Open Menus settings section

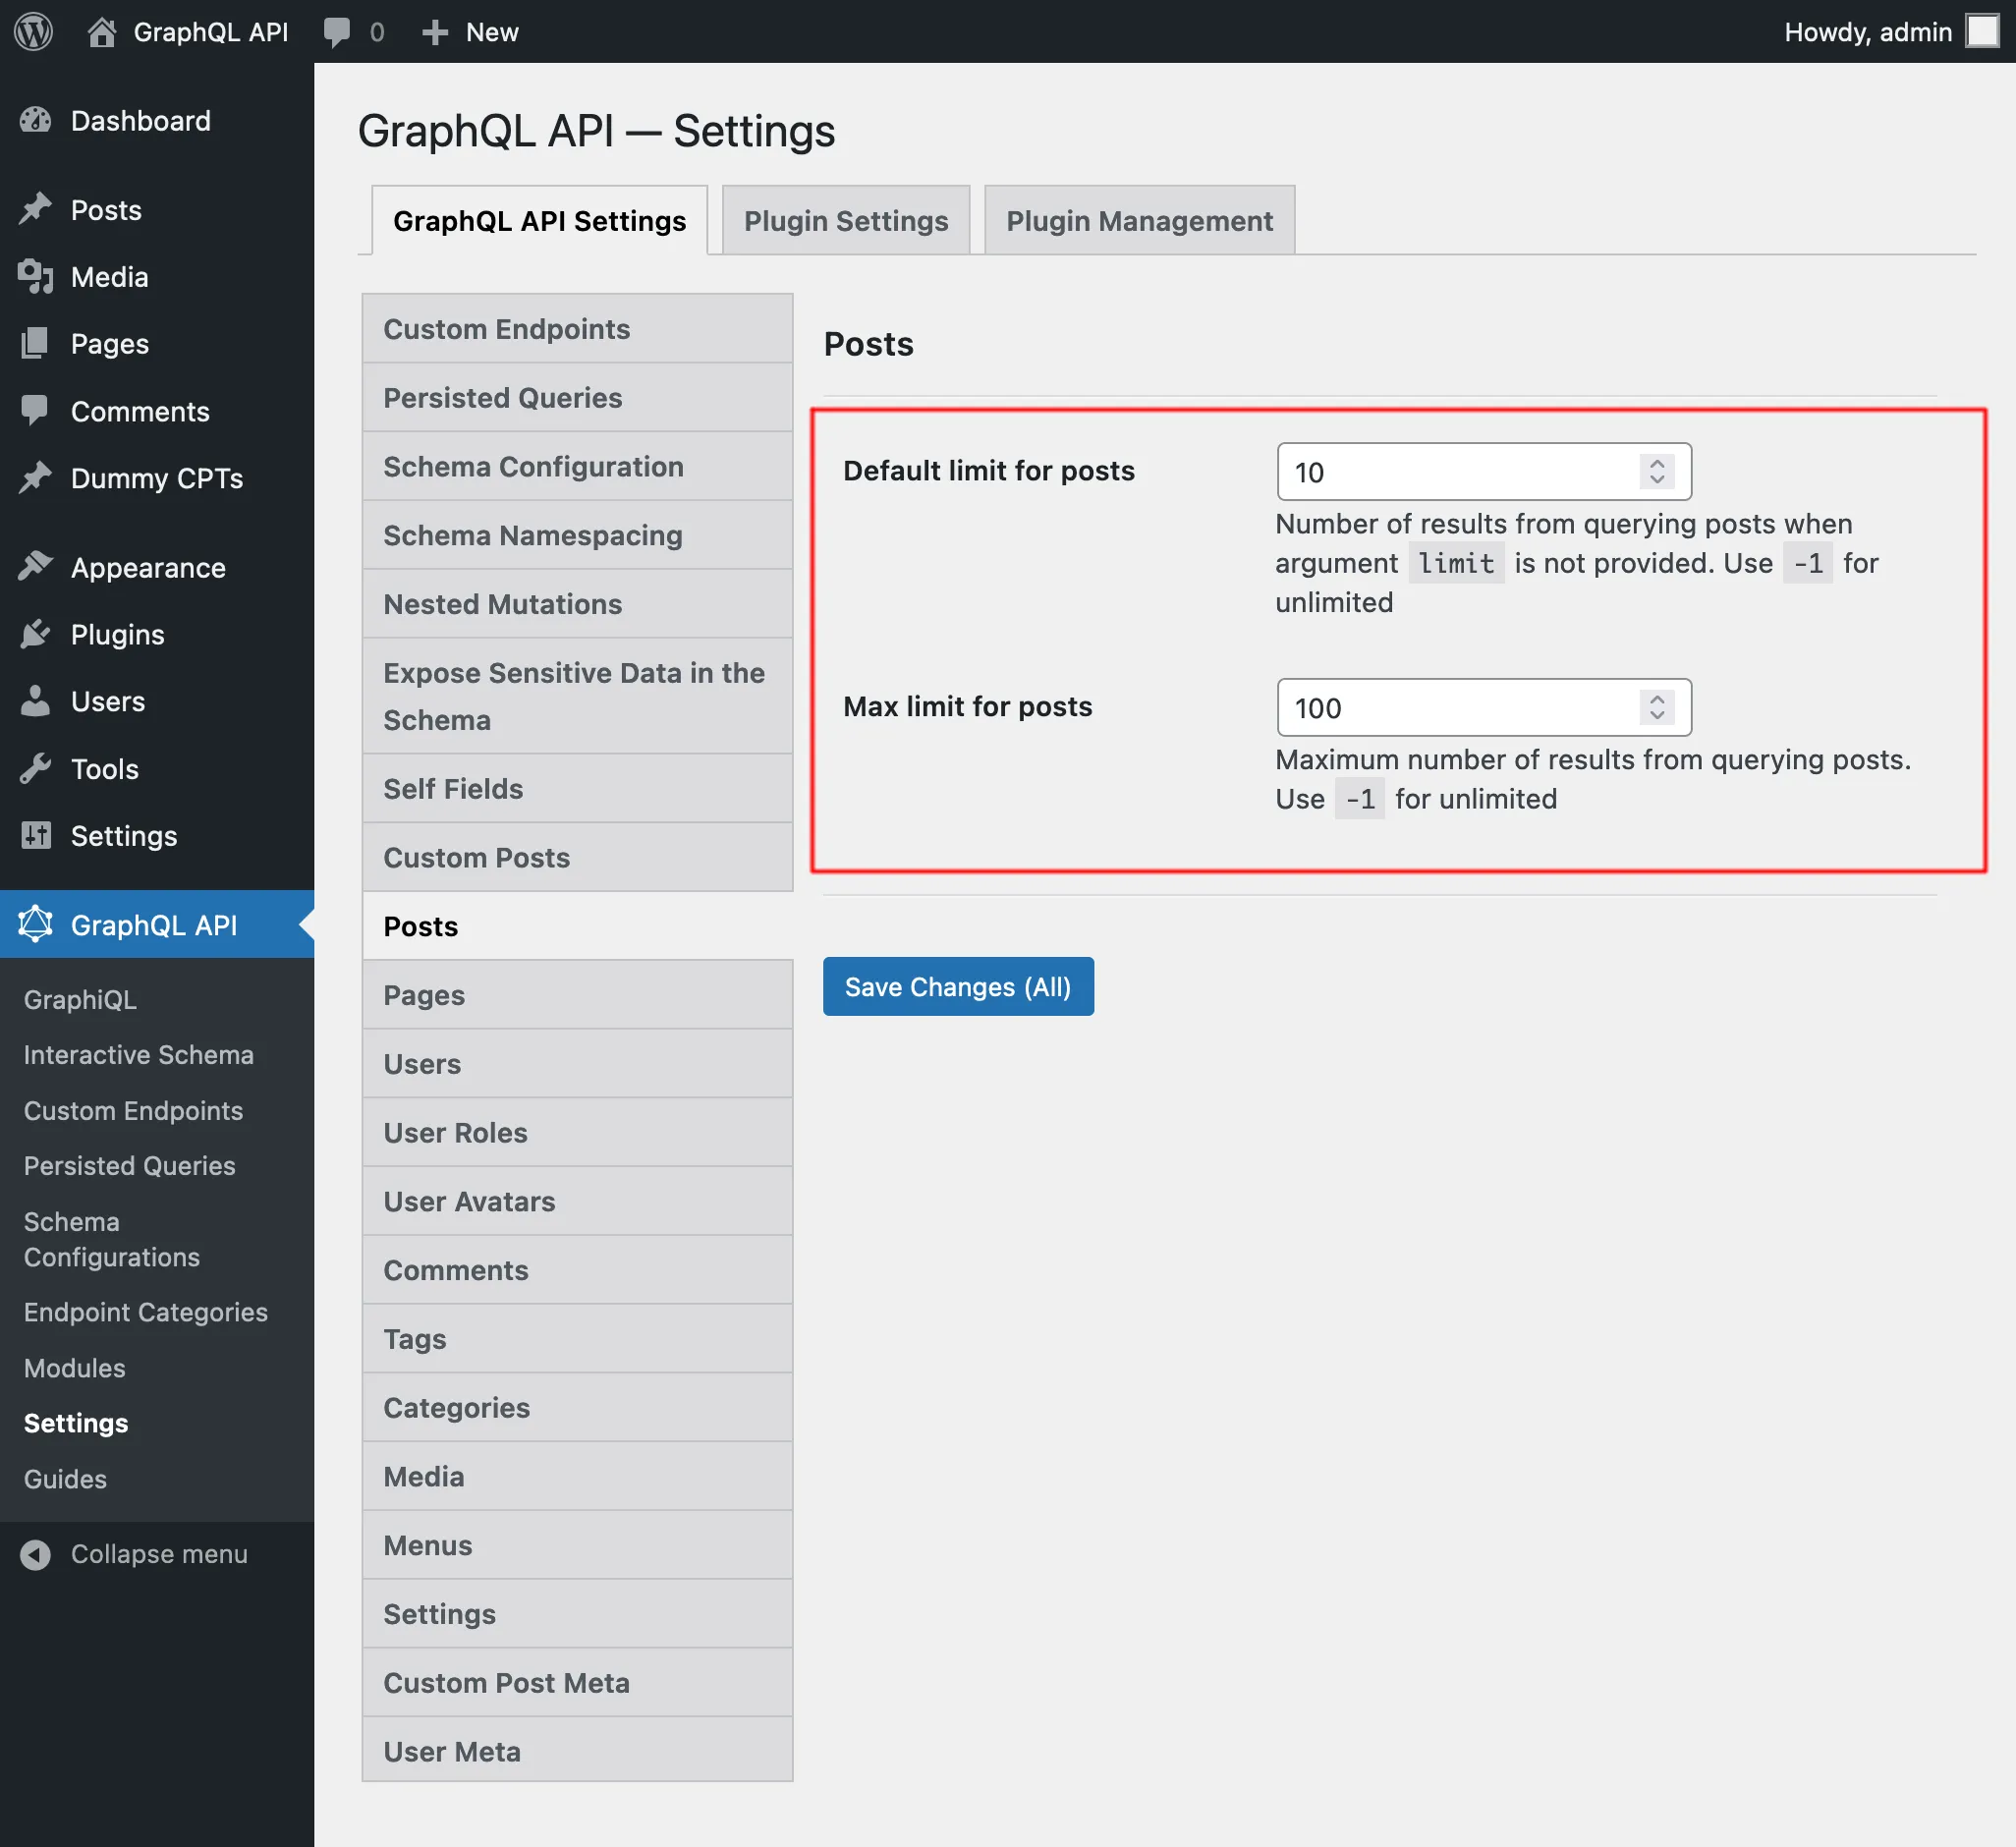pos(577,1545)
